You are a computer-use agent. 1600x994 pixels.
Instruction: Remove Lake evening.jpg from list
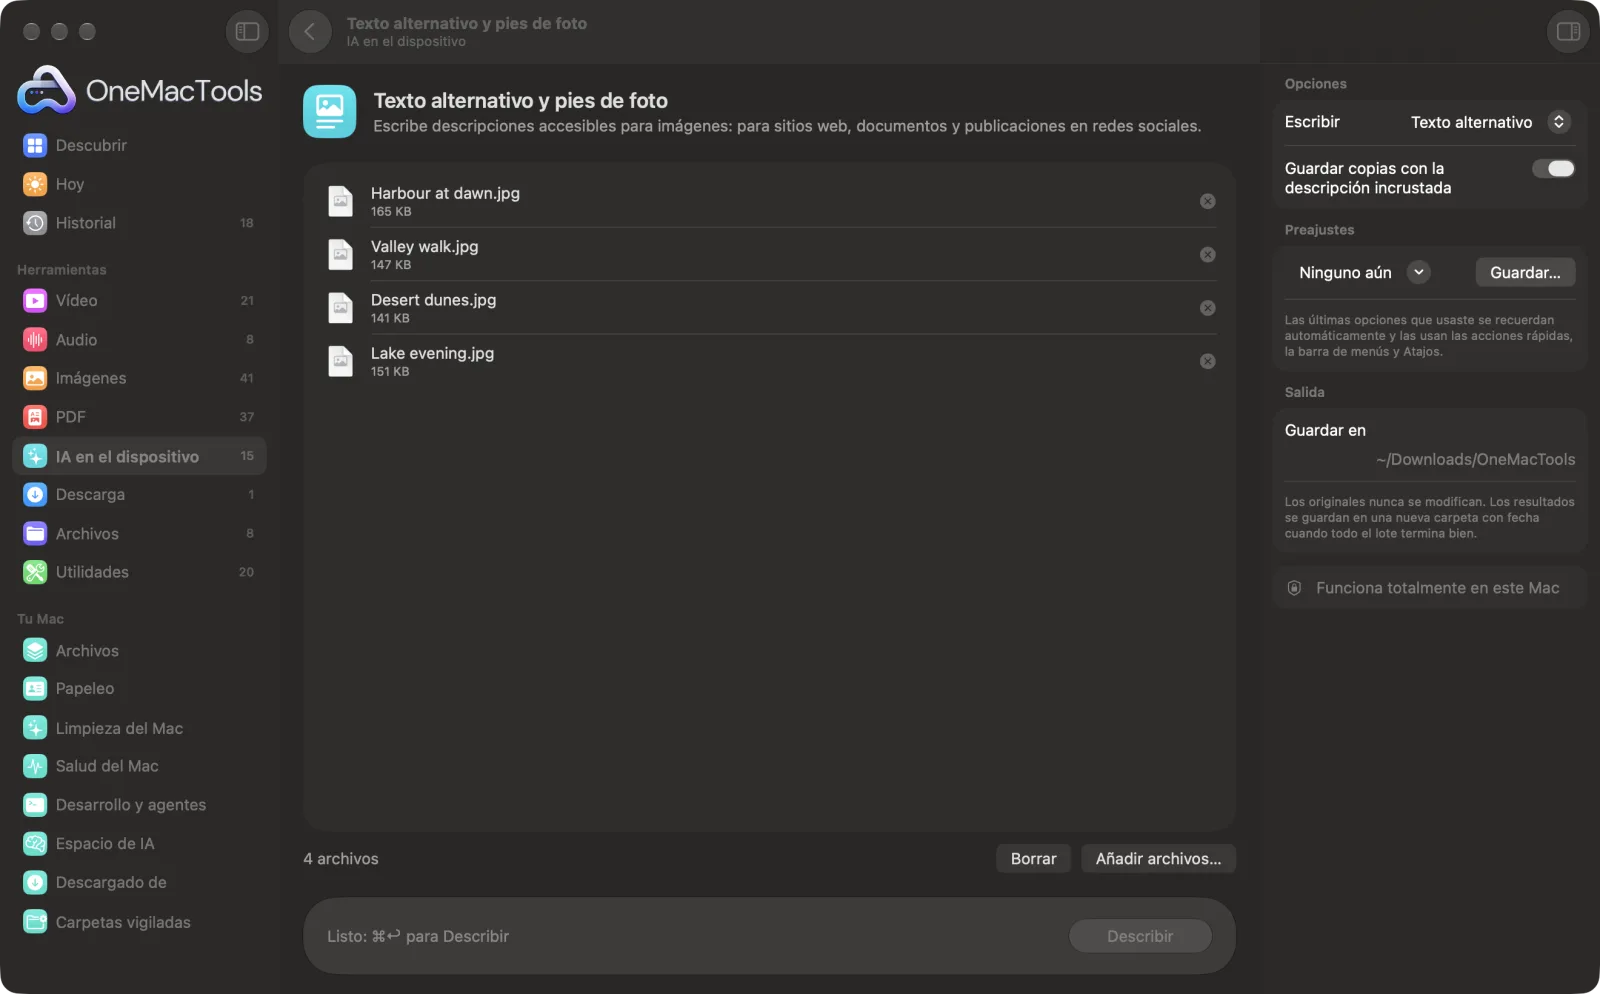[x=1207, y=361]
